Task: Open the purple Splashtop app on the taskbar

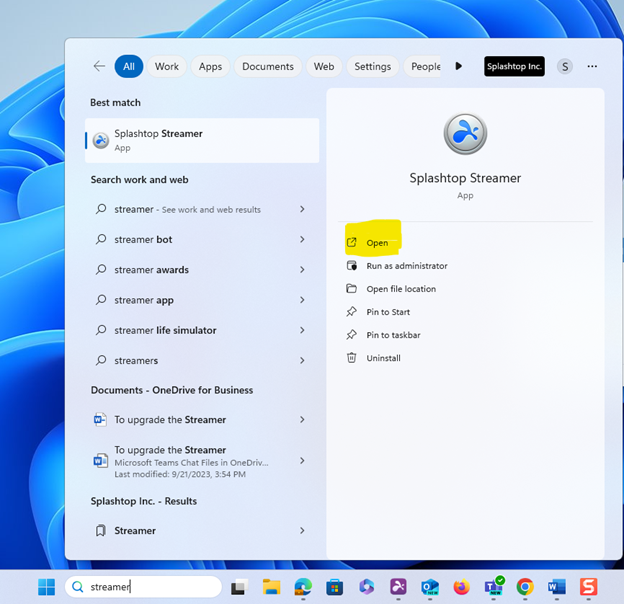Action: (x=398, y=587)
